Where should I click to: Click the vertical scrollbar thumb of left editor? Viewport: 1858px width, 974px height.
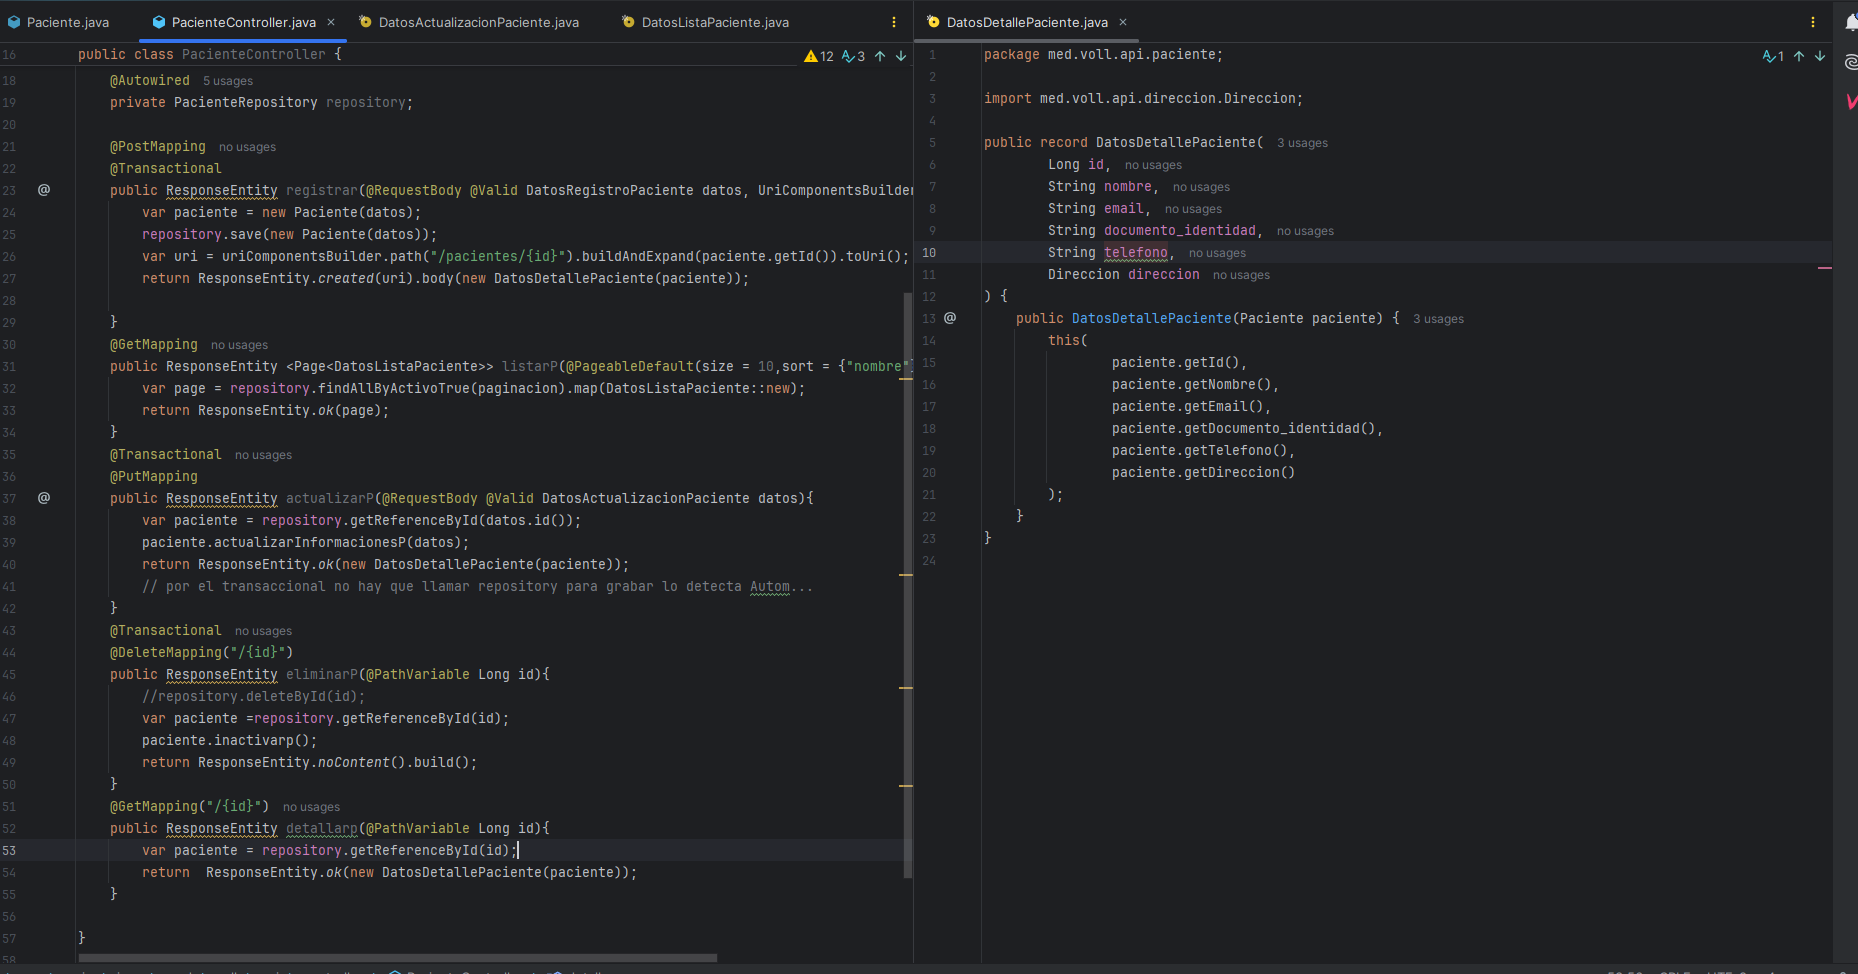click(907, 585)
